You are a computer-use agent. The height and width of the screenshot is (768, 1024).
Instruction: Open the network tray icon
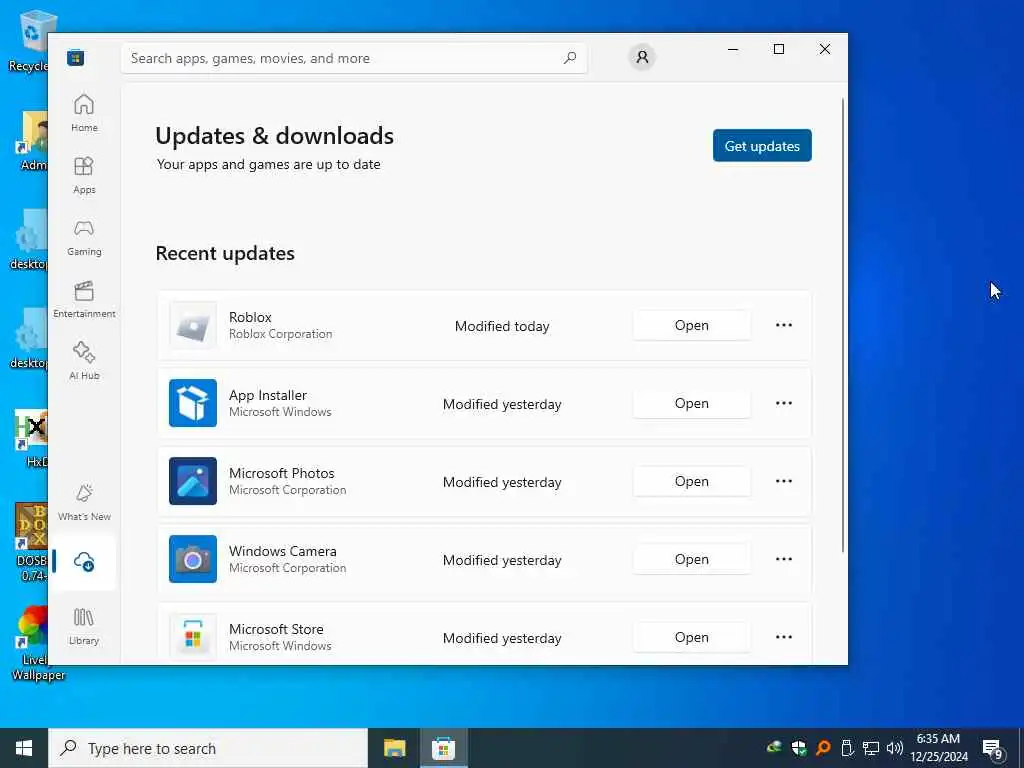(871, 748)
